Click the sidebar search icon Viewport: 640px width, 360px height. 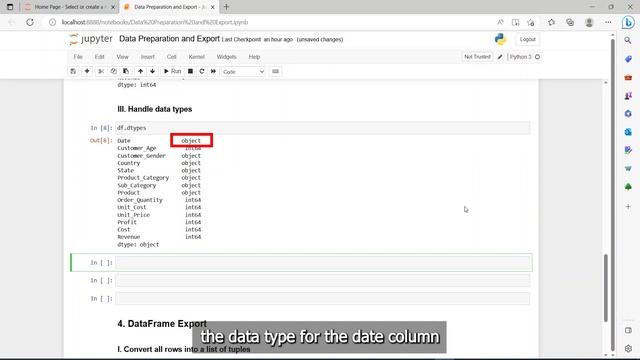tap(628, 40)
